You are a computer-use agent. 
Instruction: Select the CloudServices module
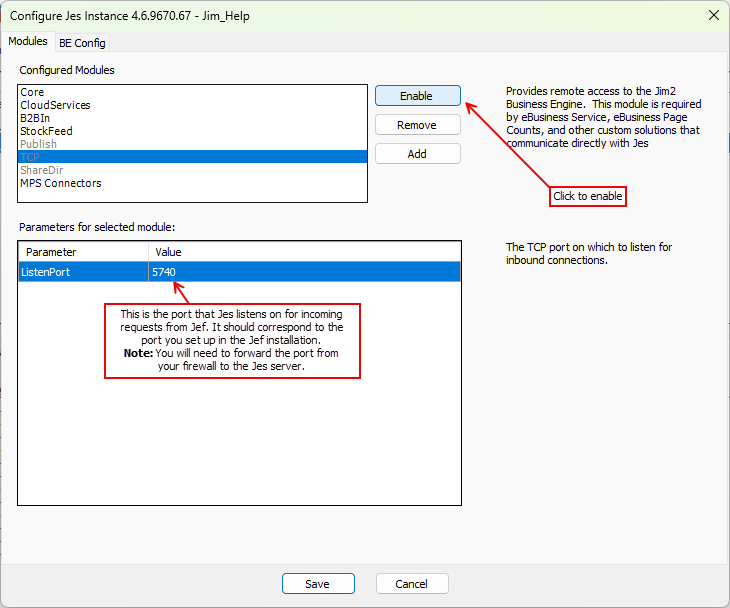tap(192, 105)
